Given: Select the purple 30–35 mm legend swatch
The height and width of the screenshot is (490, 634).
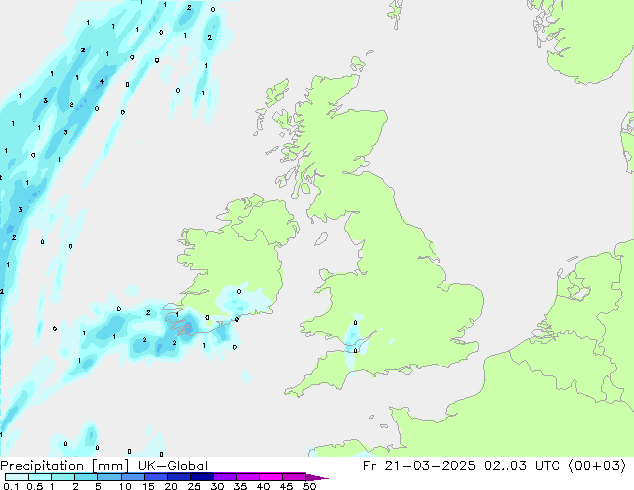Looking at the screenshot, I should pos(225,477).
